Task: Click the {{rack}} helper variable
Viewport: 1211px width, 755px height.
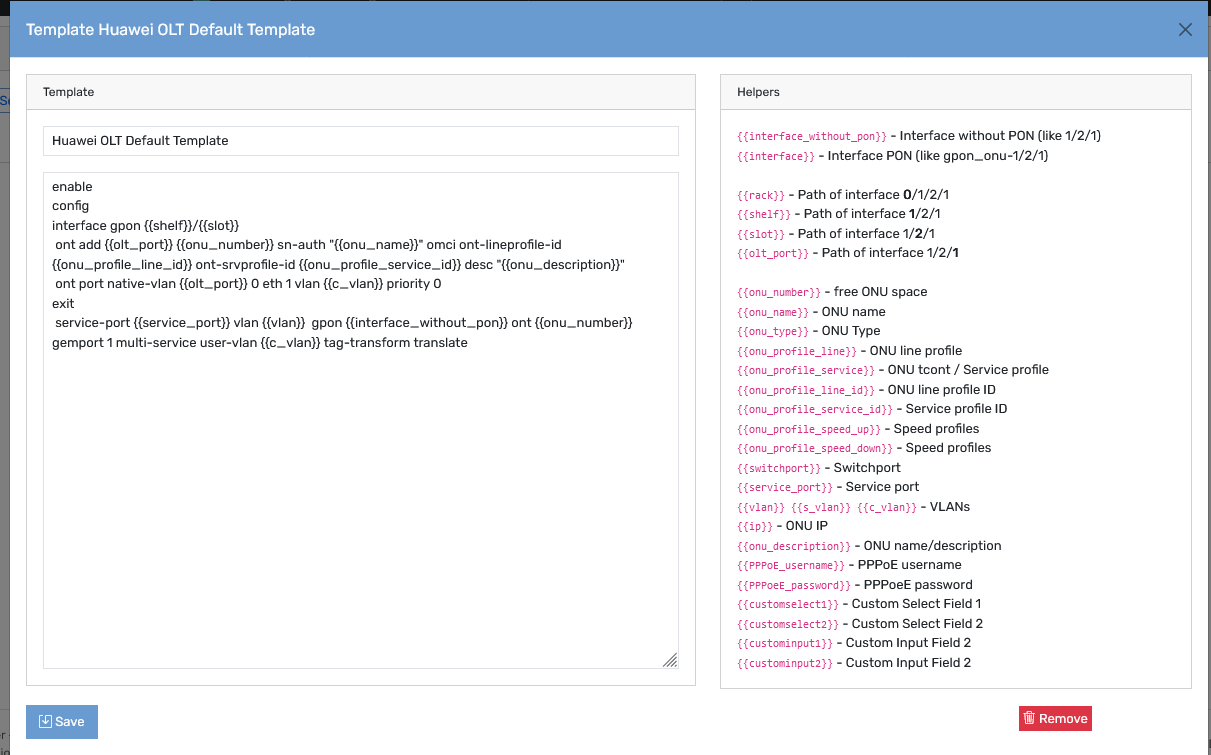Action: [761, 195]
